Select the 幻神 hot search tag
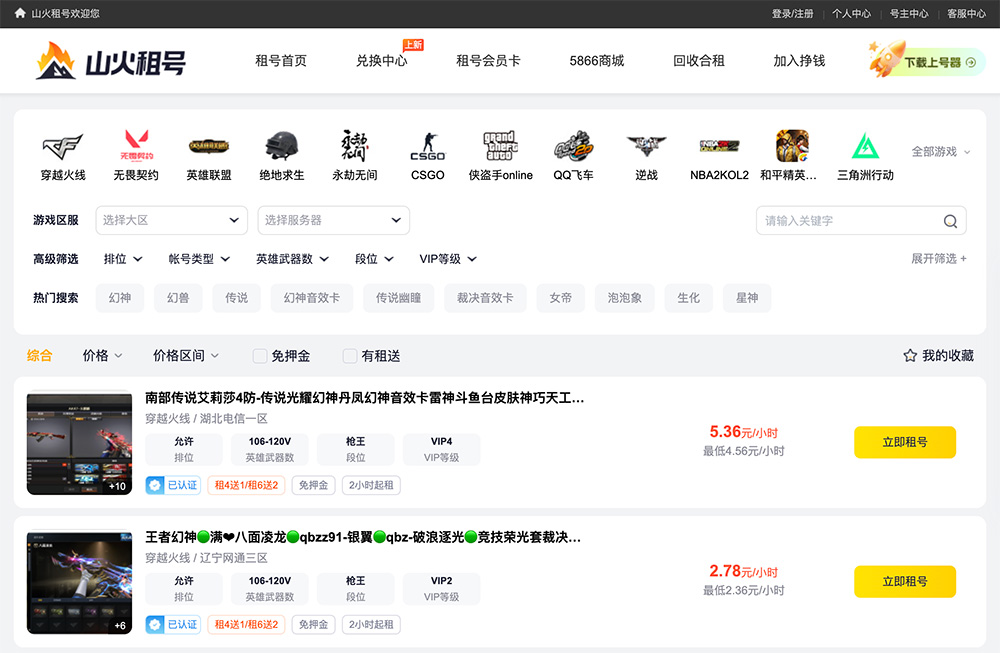Image resolution: width=1000 pixels, height=653 pixels. [120, 298]
